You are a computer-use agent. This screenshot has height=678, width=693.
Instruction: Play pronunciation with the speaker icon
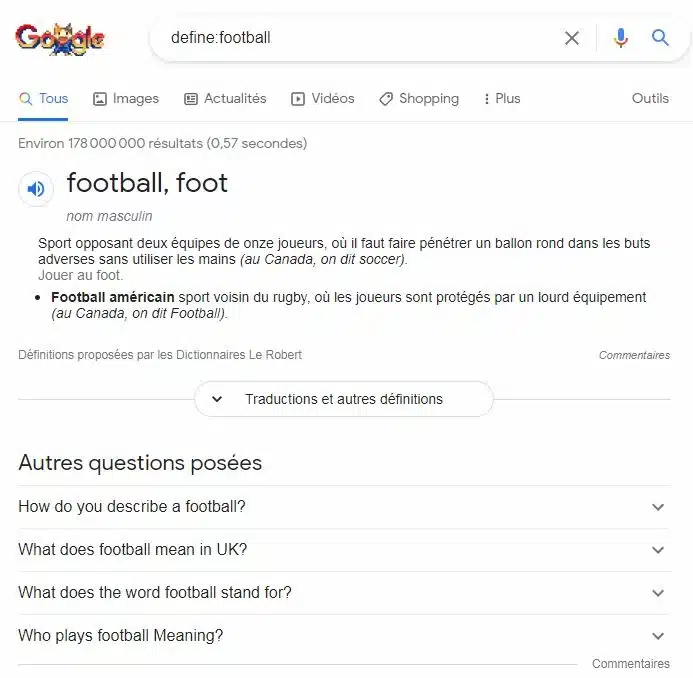pyautogui.click(x=36, y=189)
